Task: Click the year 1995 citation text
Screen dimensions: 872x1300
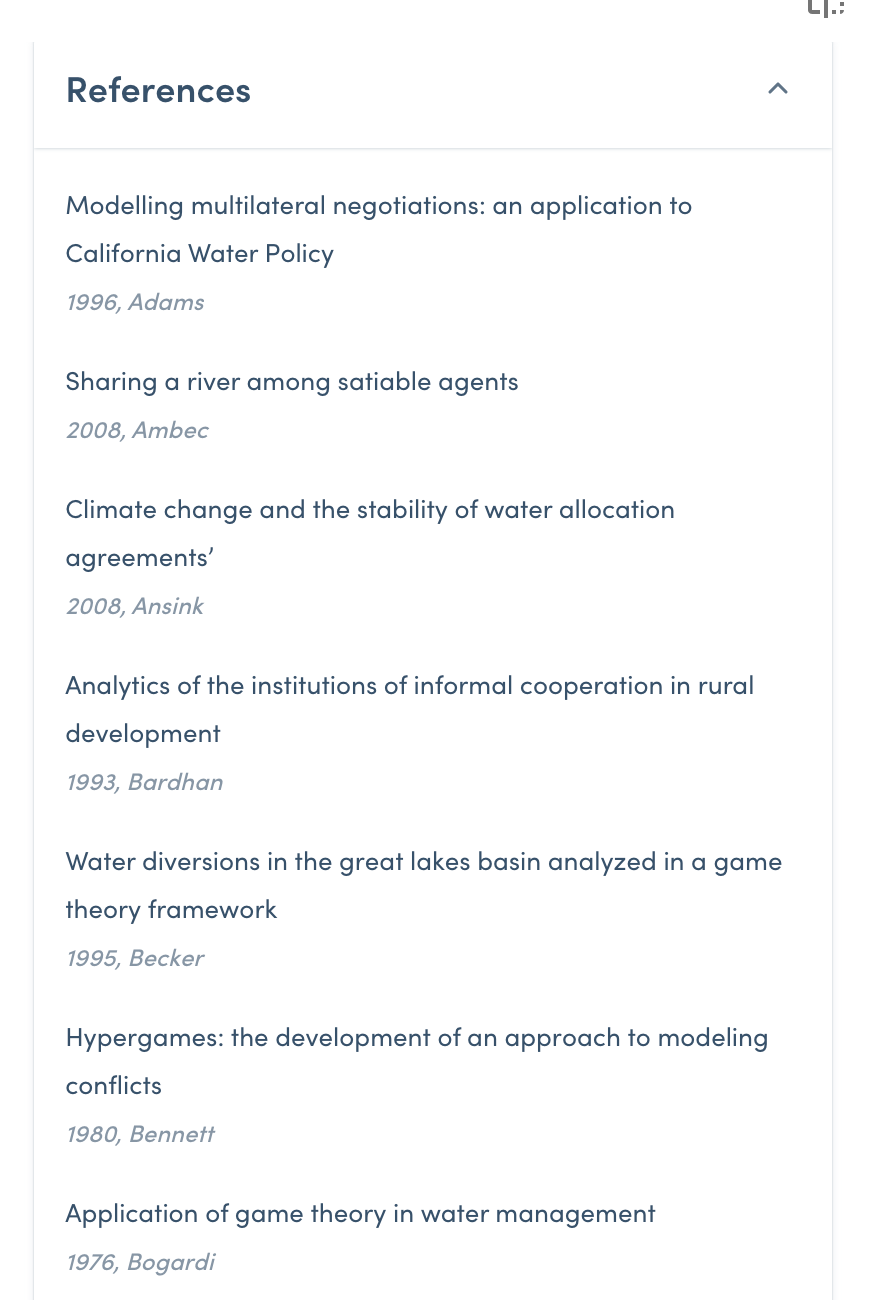Action: pyautogui.click(x=90, y=958)
